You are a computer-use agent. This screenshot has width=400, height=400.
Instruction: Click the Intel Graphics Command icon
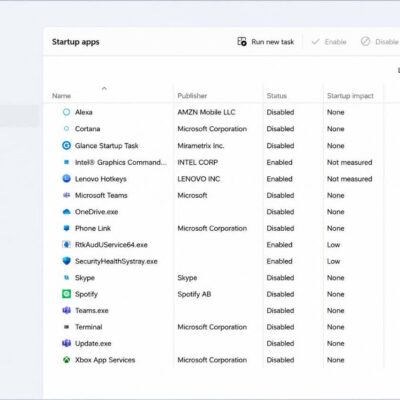pyautogui.click(x=66, y=162)
